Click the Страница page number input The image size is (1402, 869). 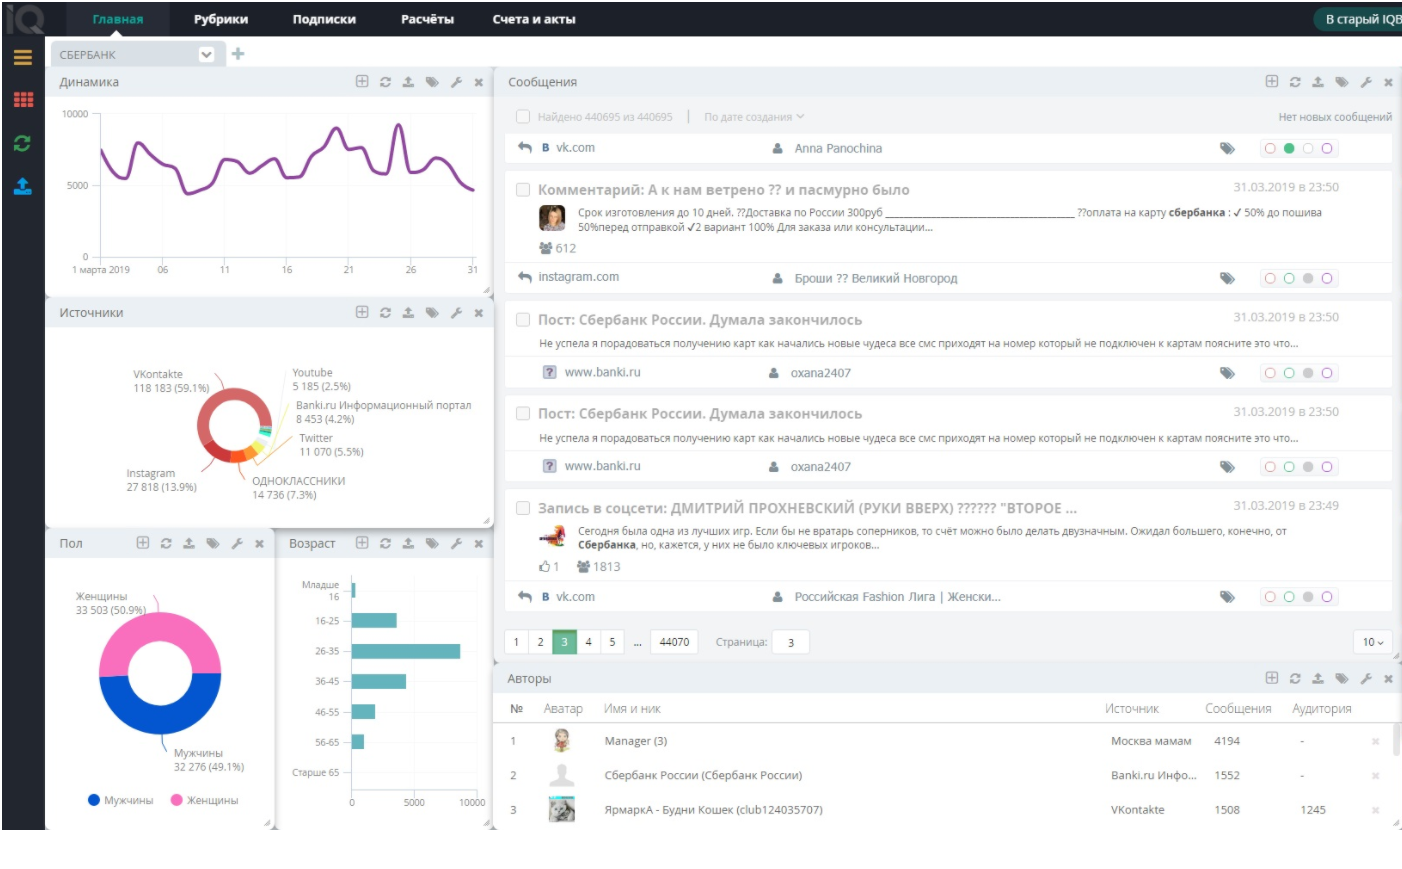791,642
